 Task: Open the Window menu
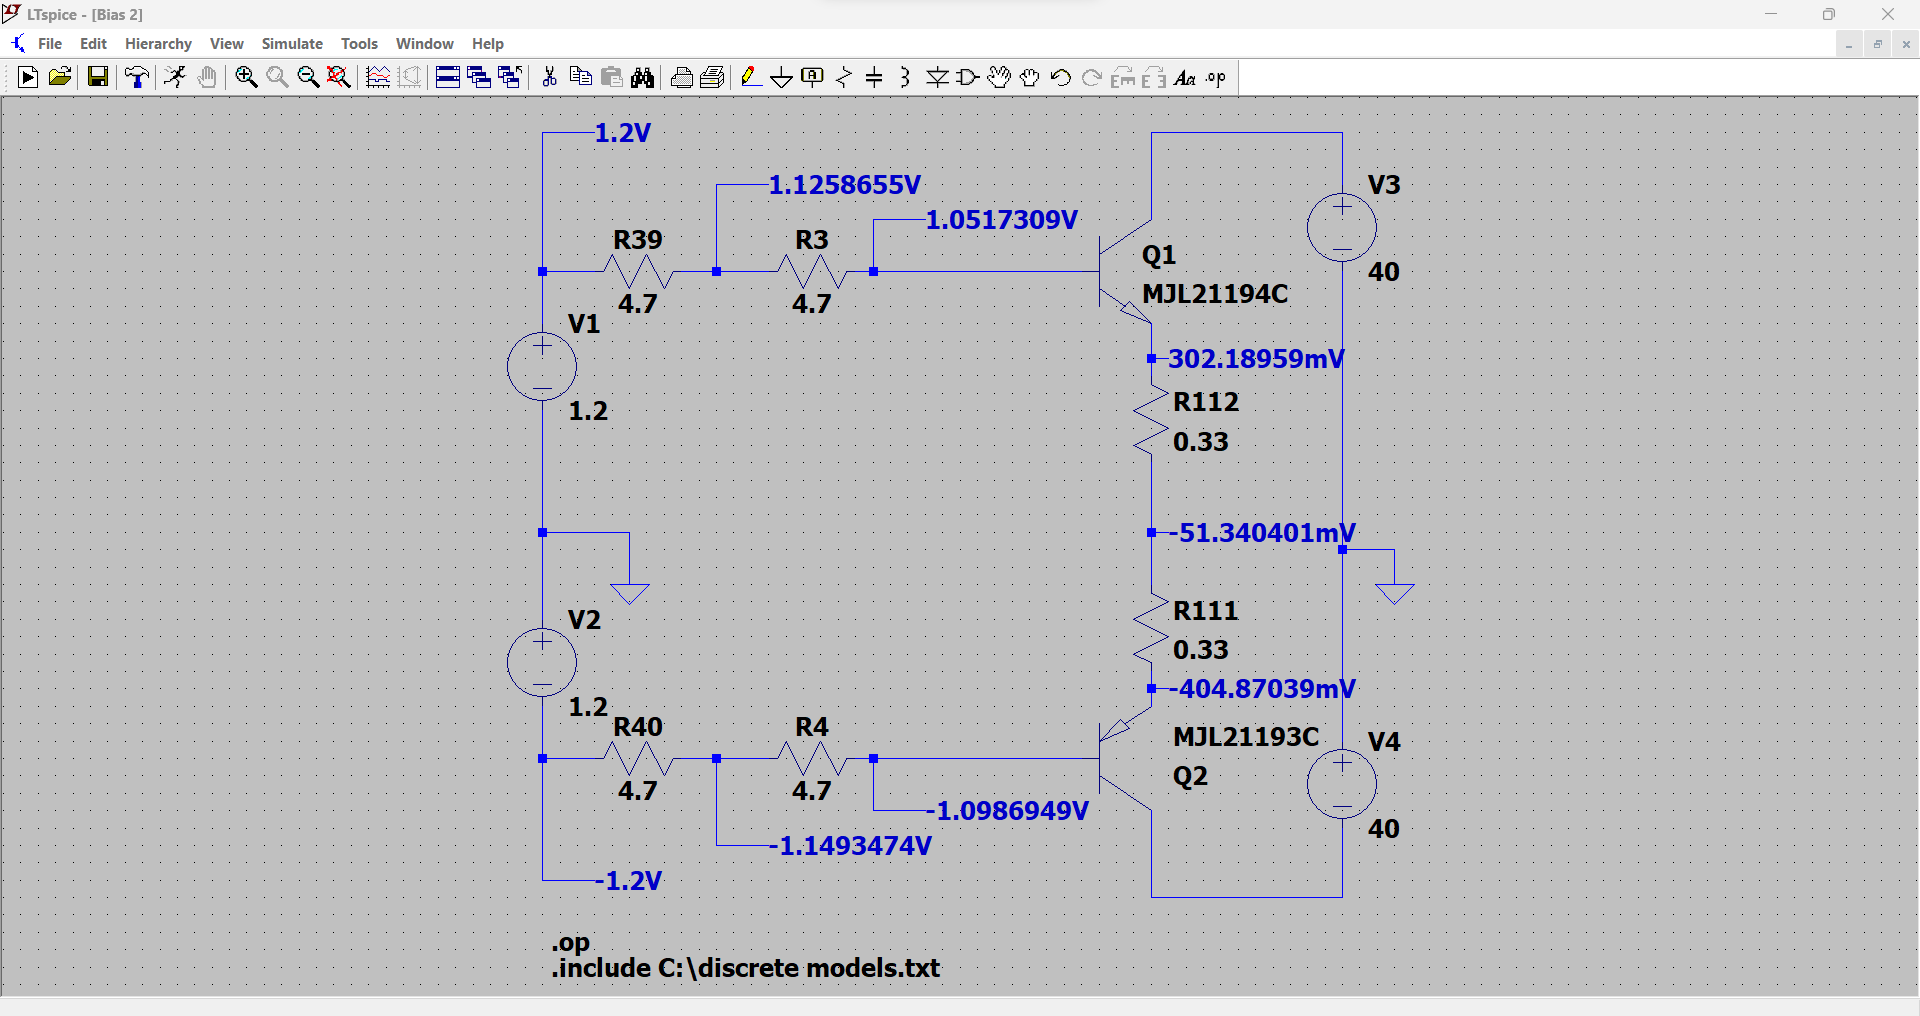click(424, 44)
